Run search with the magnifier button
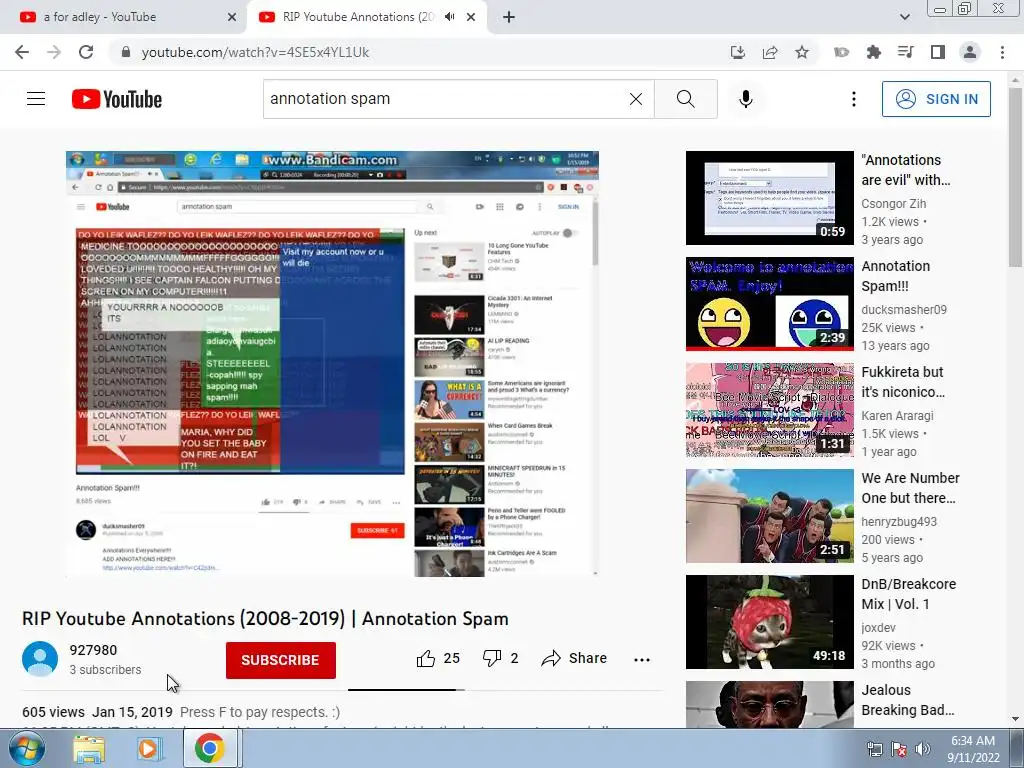The height and width of the screenshot is (768, 1024). click(x=686, y=99)
